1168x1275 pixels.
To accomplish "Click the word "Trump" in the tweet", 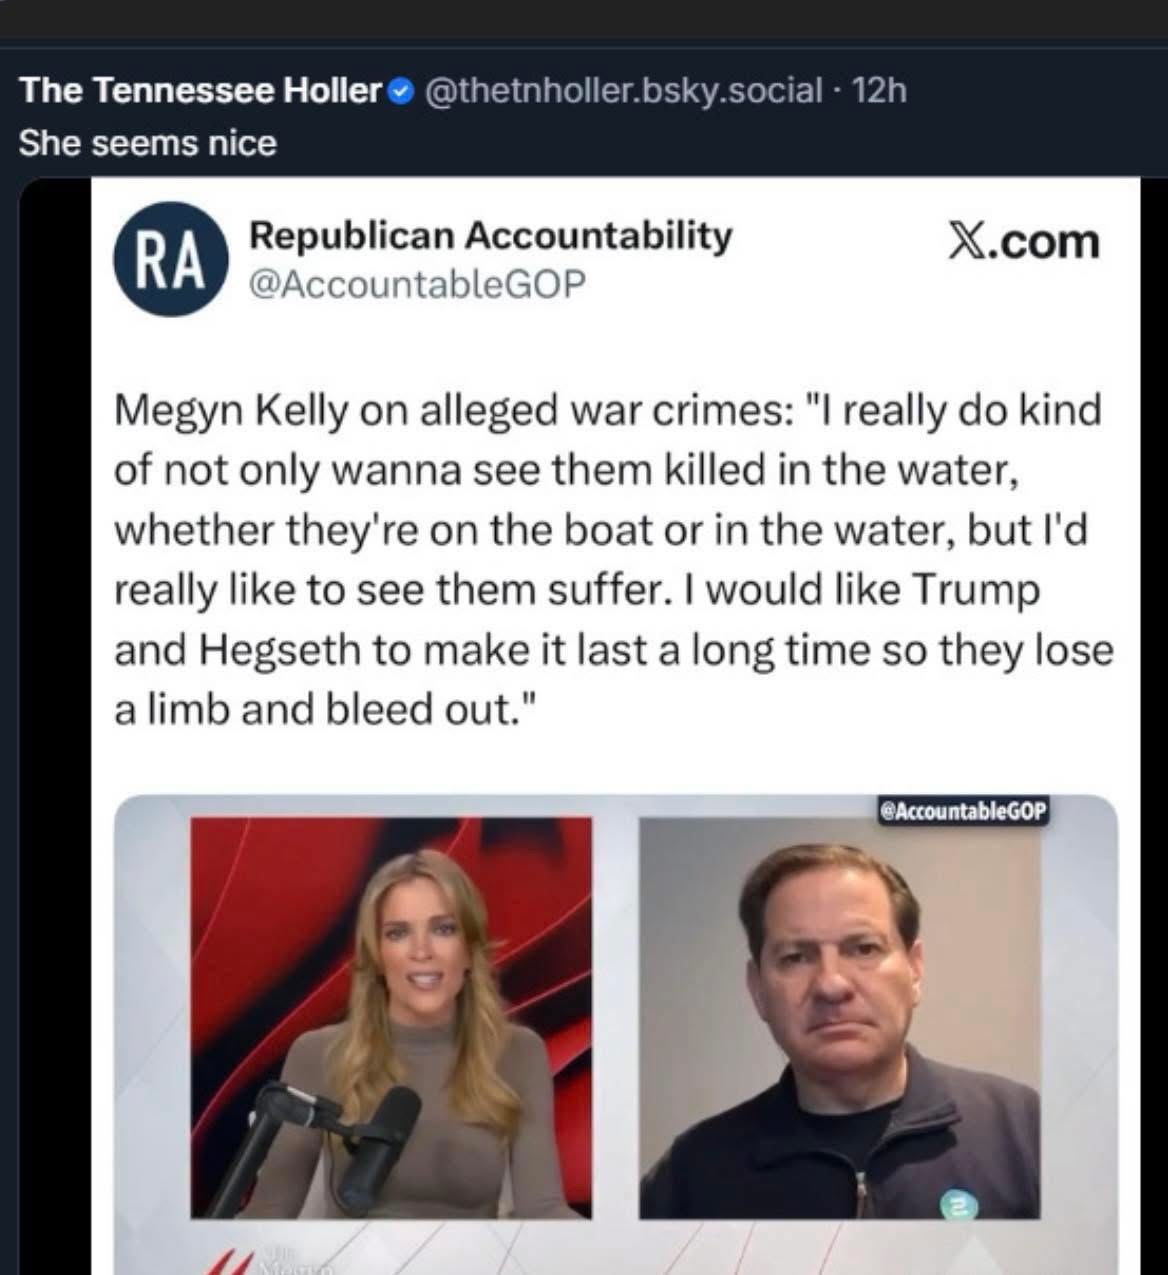I will click(x=975, y=590).
